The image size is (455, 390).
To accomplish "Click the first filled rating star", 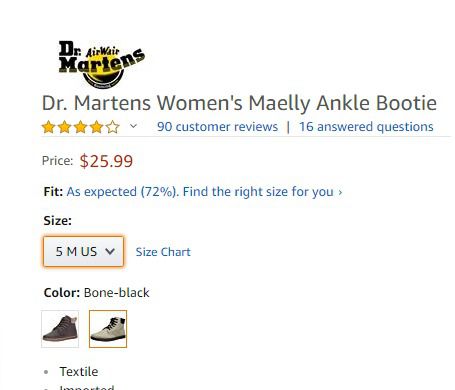I will coord(48,127).
